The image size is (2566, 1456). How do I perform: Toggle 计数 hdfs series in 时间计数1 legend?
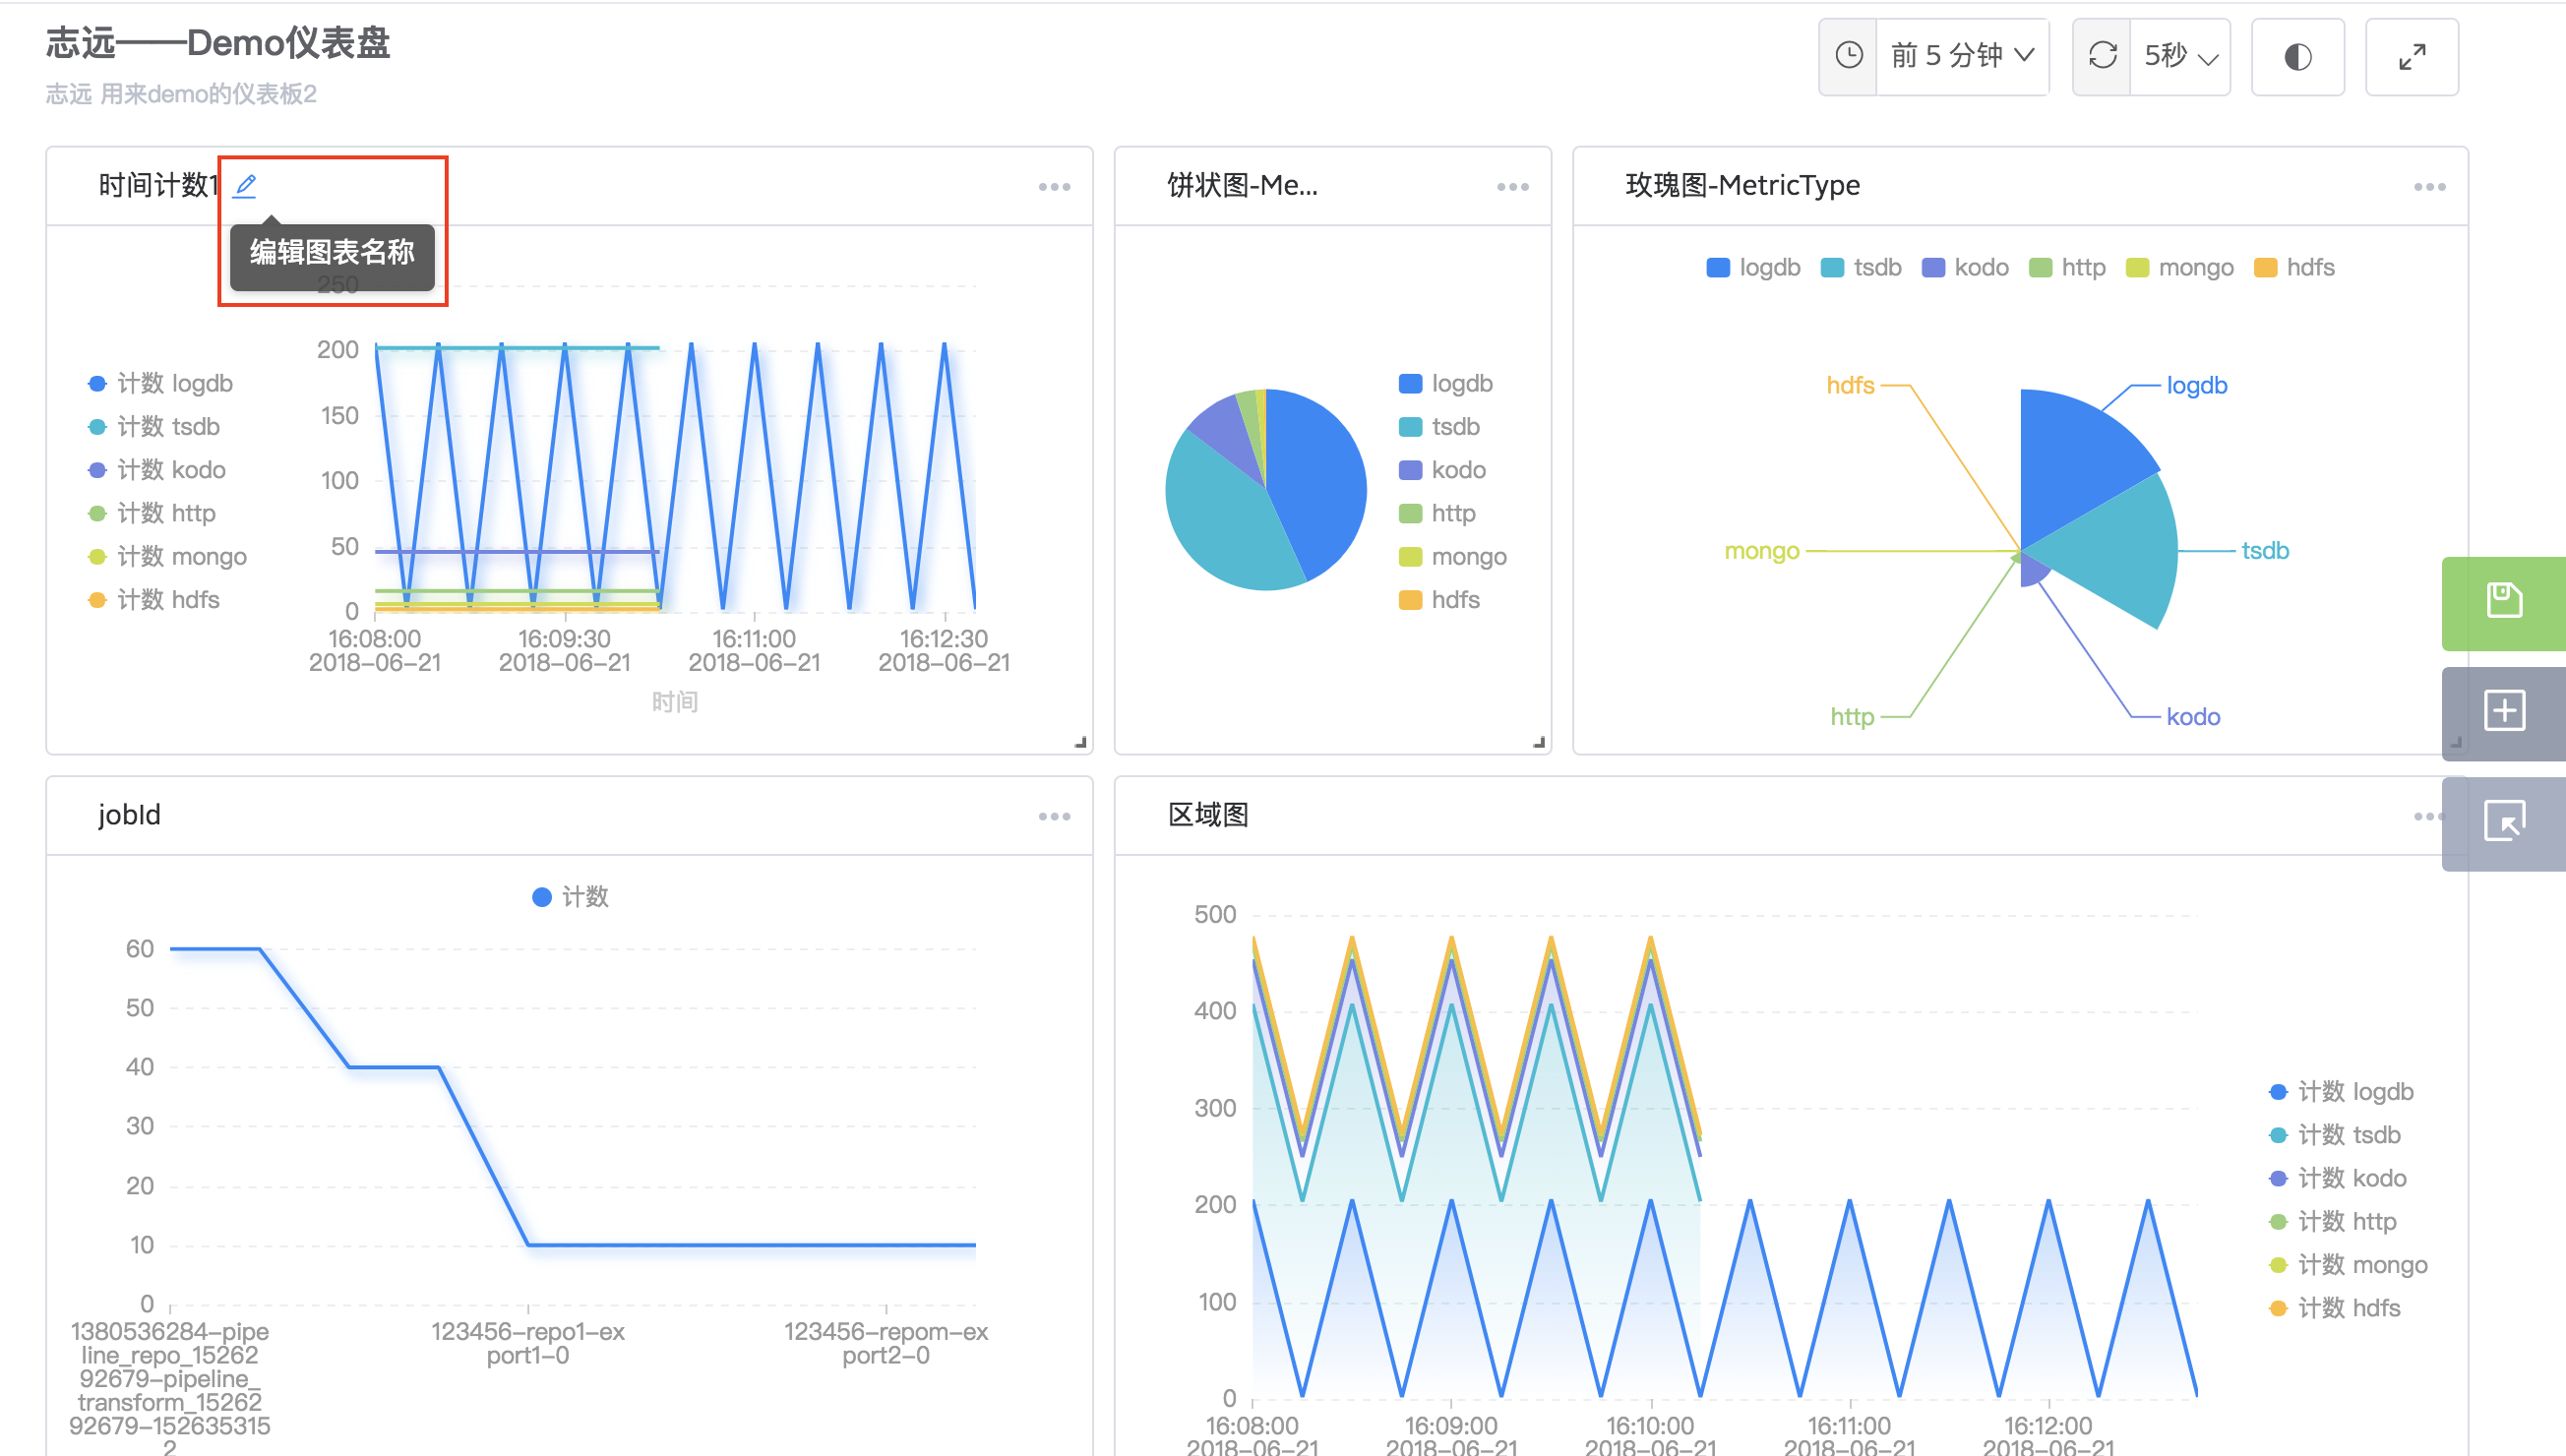153,599
